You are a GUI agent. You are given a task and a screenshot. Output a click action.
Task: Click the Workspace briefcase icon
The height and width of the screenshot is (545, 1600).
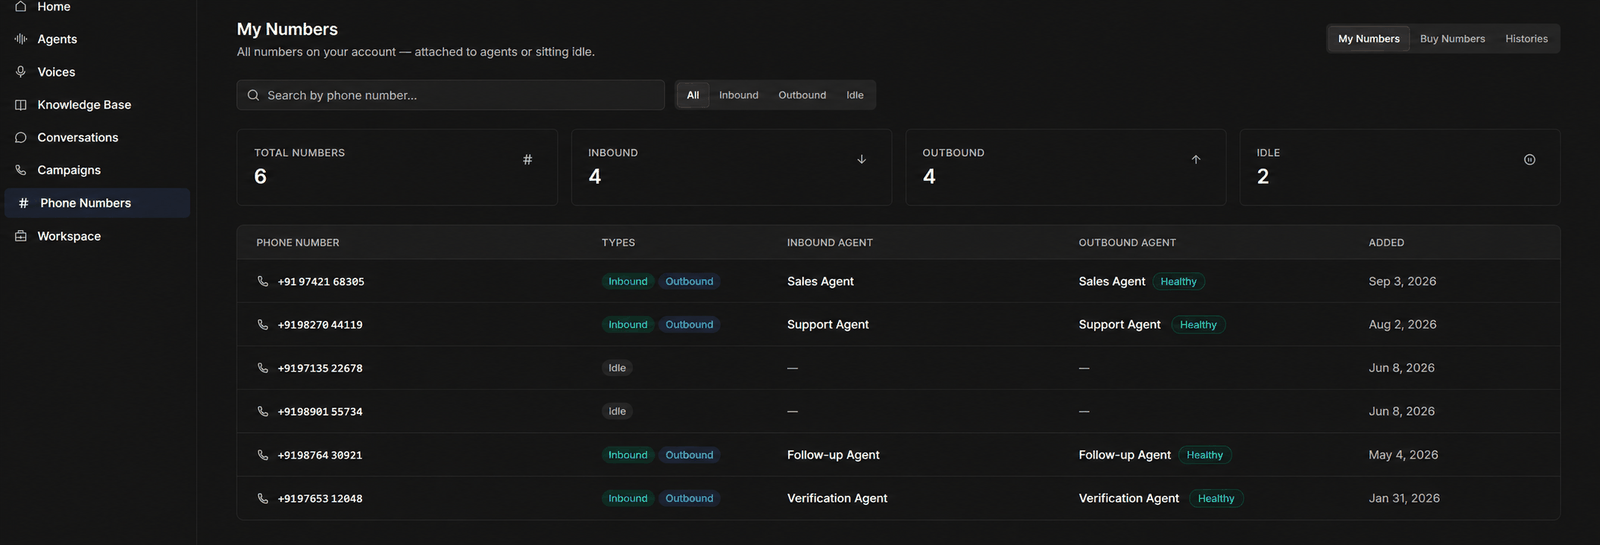tap(20, 236)
